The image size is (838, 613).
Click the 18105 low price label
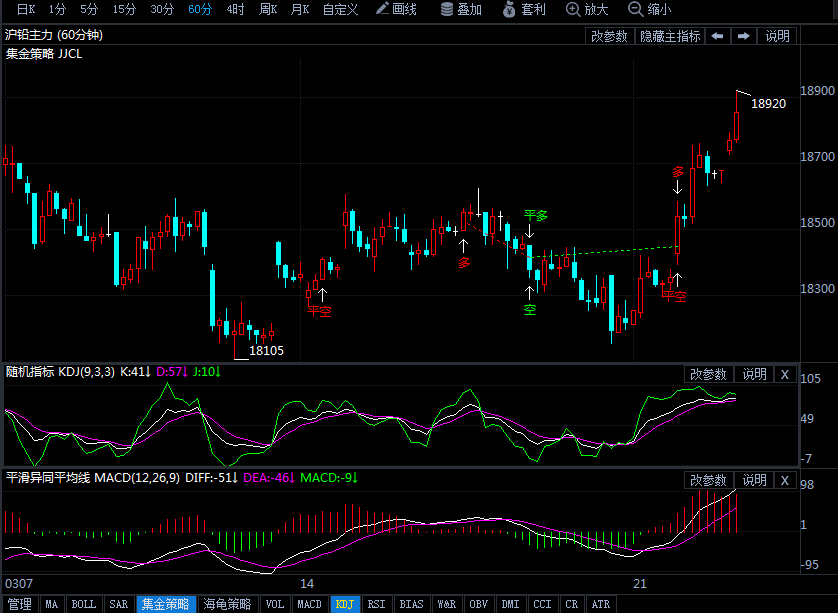tap(267, 351)
